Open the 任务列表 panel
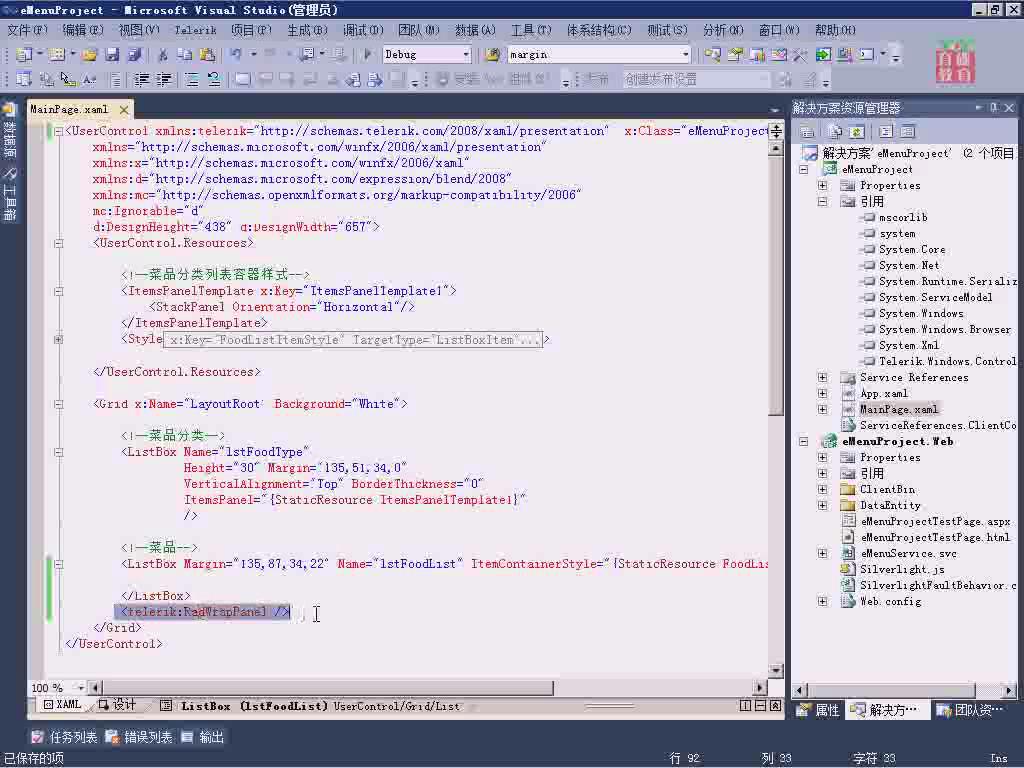Screen dimensions: 1024x768 [64, 737]
